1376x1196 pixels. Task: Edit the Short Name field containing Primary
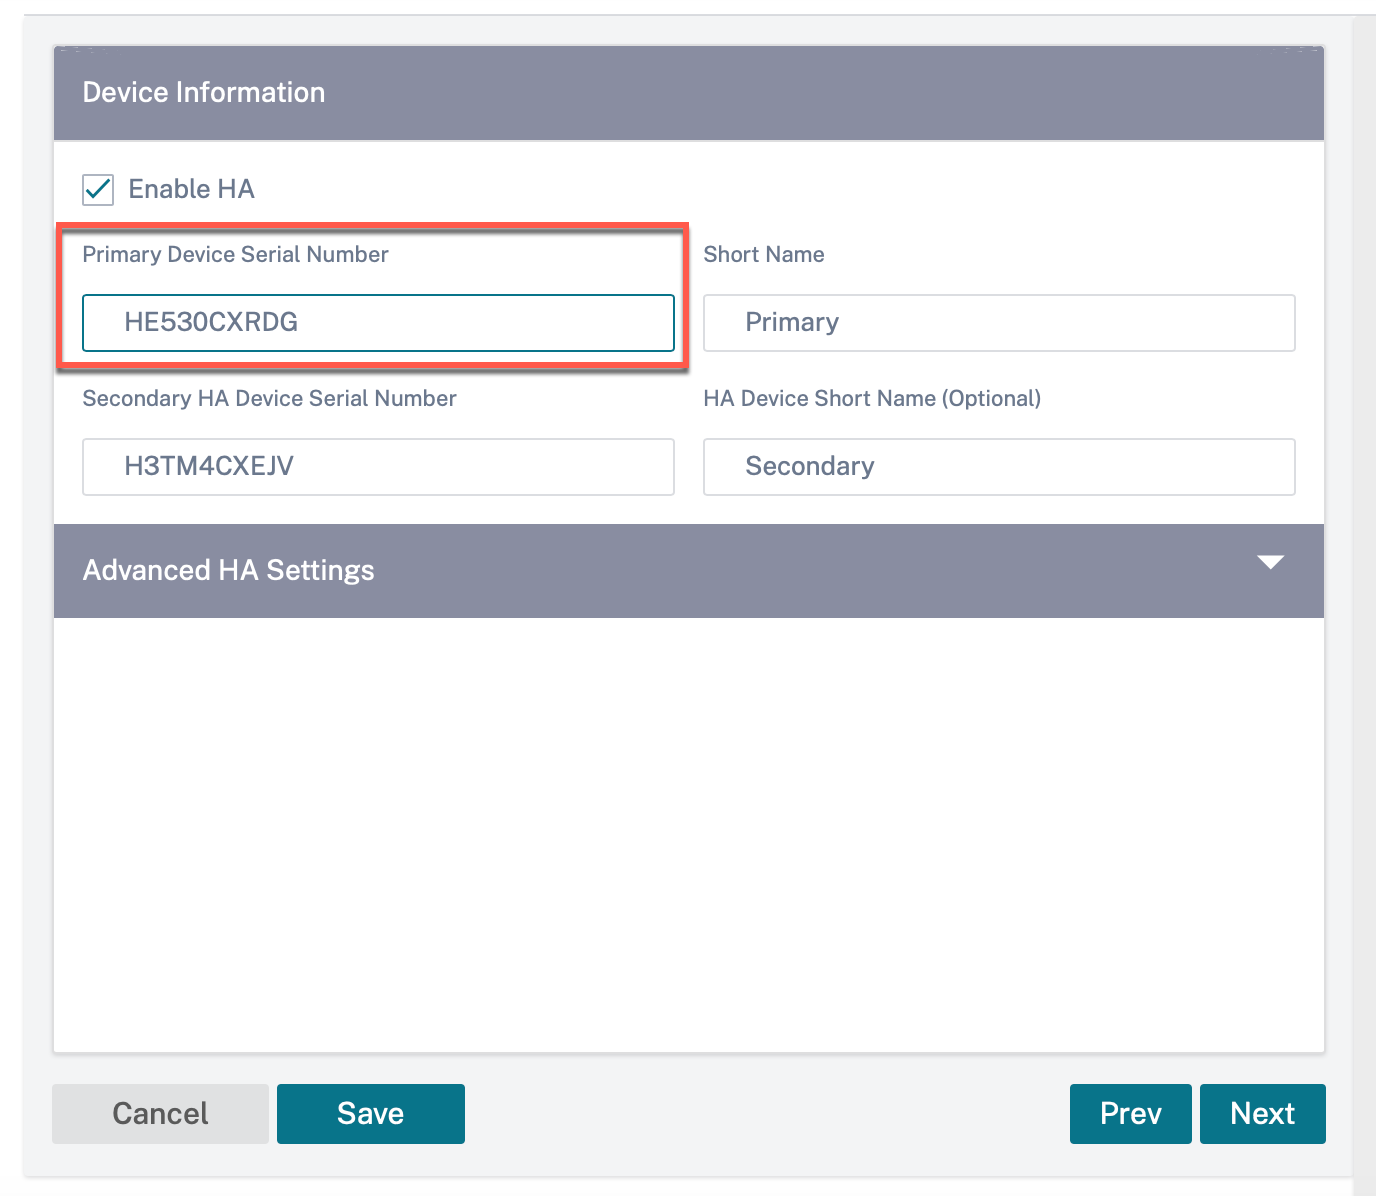point(999,323)
